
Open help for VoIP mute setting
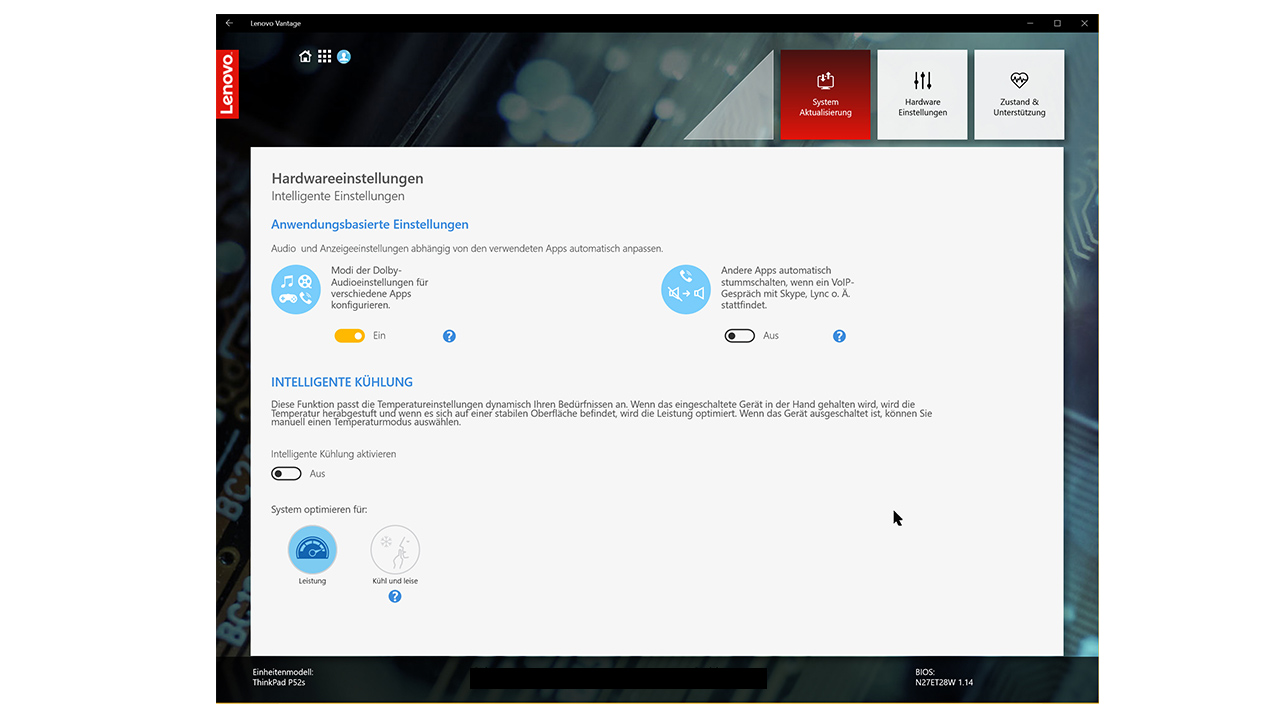pos(839,336)
